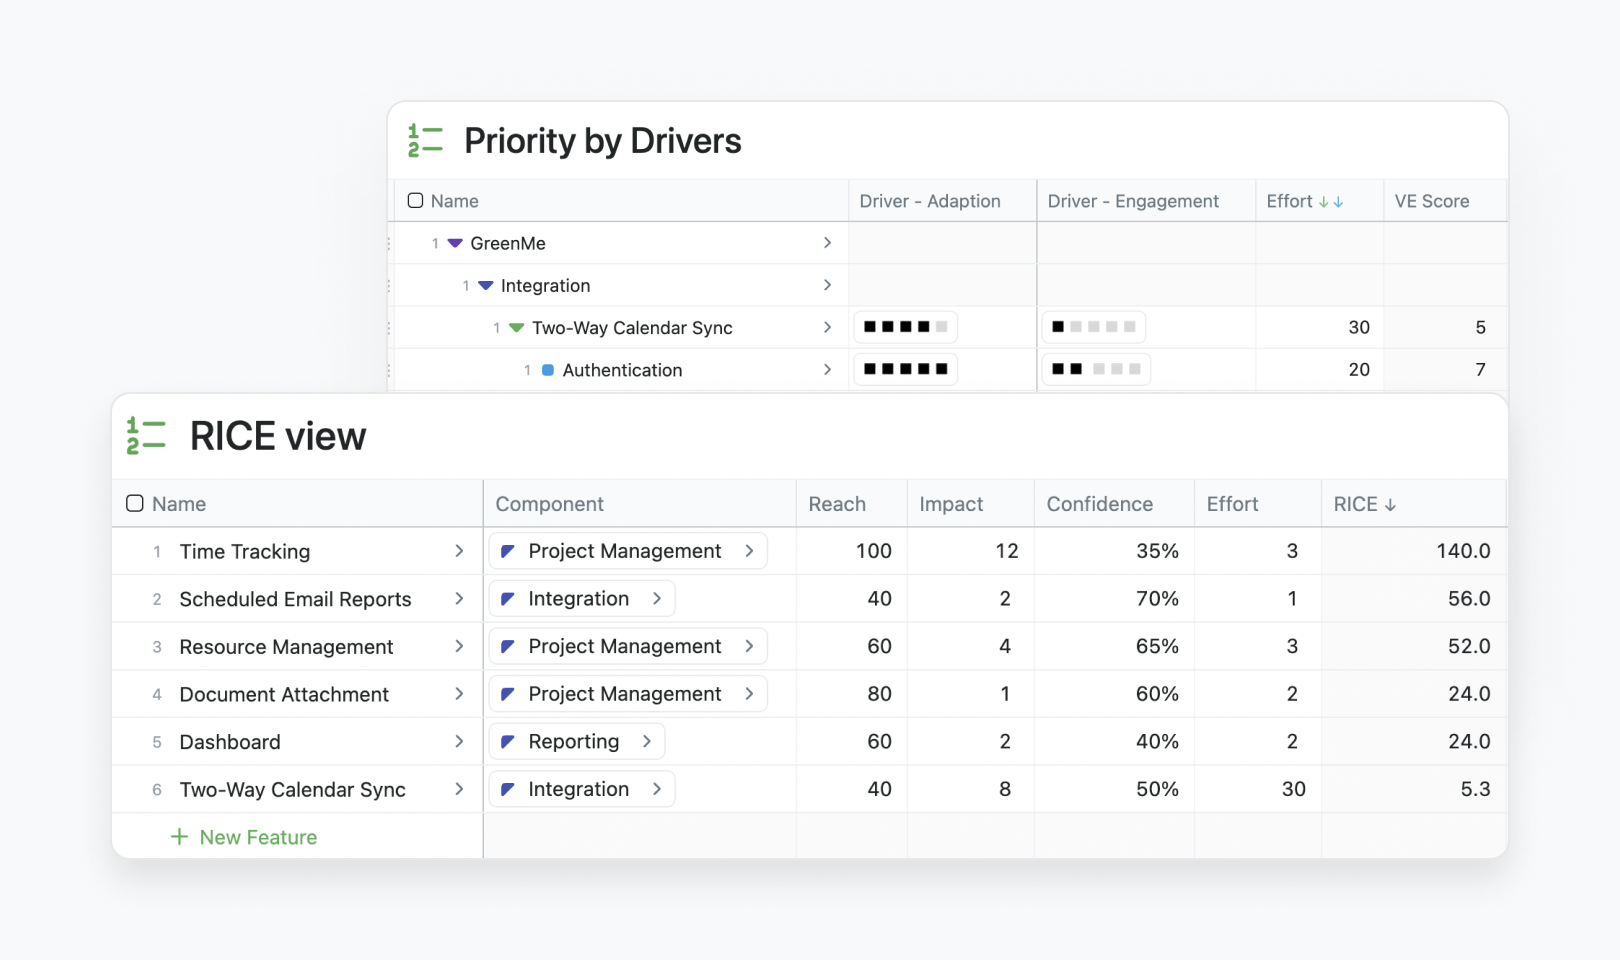
Task: Click the Reach value 100 for Time Tracking
Action: 873,551
